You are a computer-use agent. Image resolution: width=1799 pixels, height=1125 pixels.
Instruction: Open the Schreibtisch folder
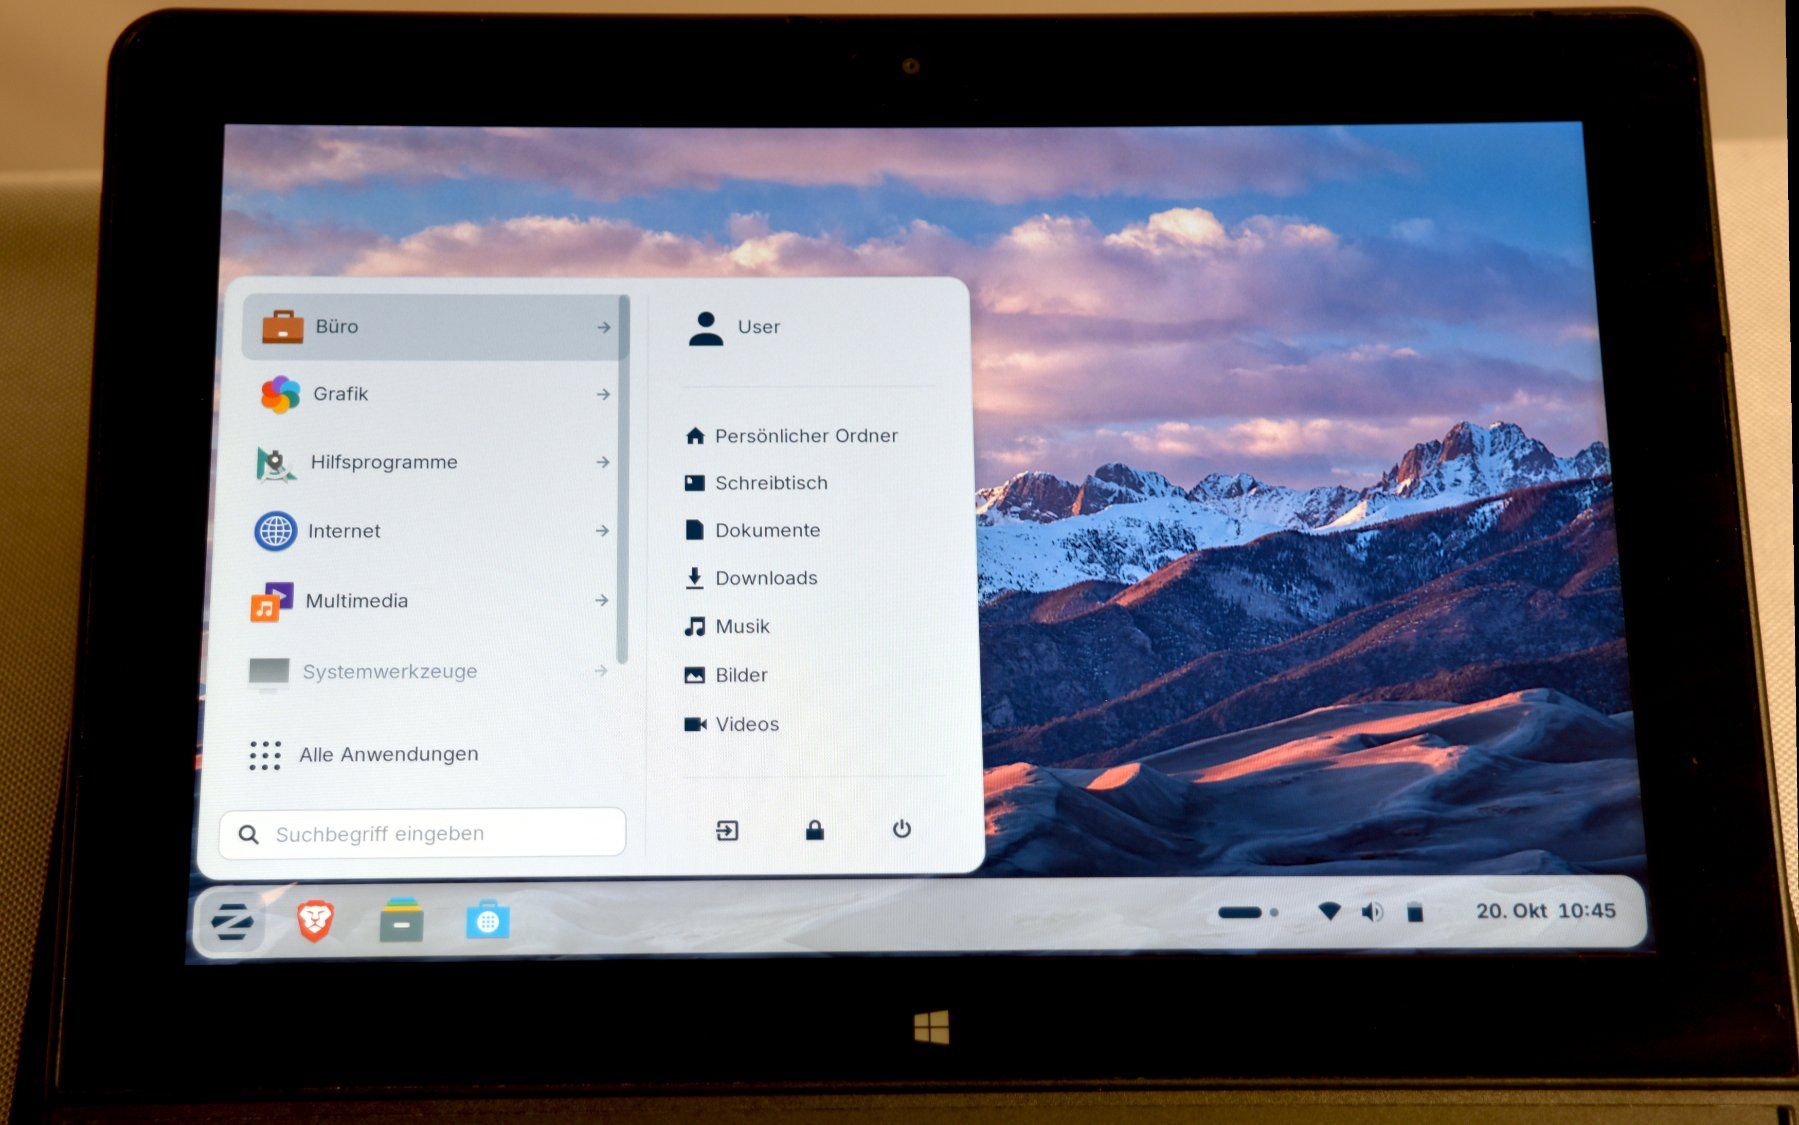(756, 483)
